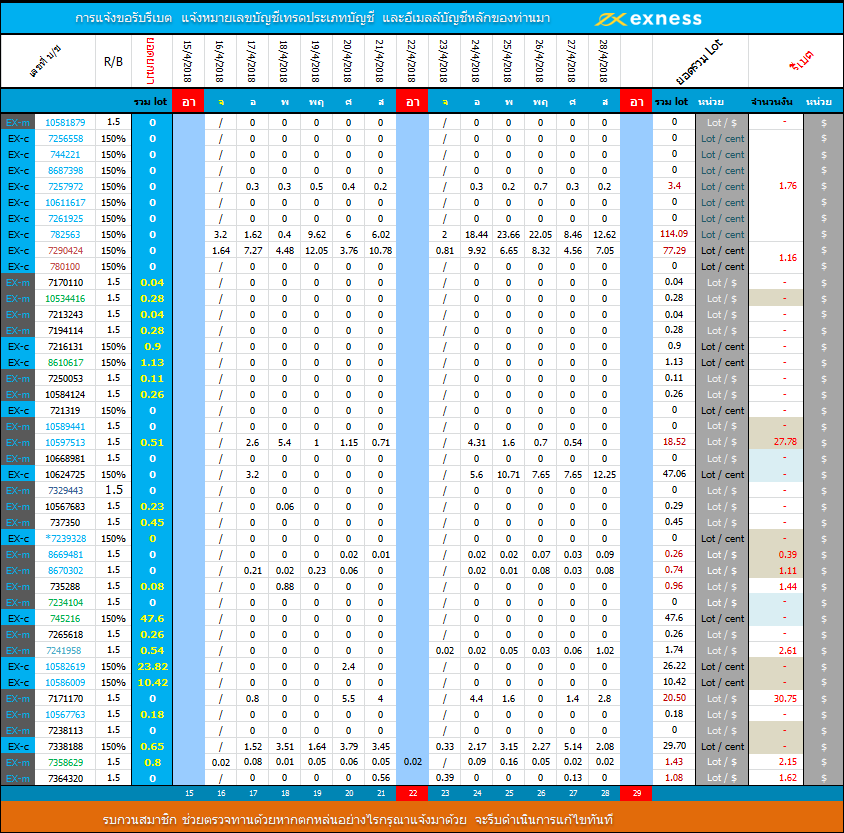Image resolution: width=844 pixels, height=833 pixels.
Task: Click green account number 8610617
Action: coord(65,363)
